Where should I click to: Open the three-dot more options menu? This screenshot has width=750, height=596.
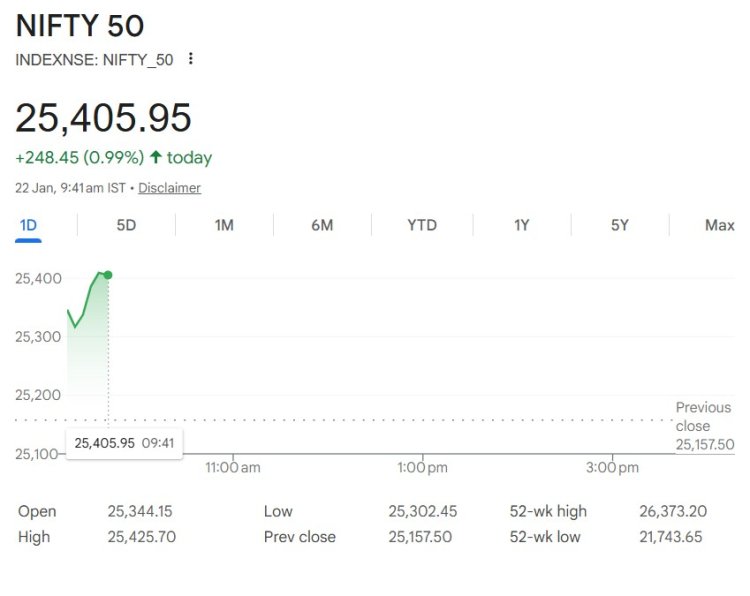191,59
